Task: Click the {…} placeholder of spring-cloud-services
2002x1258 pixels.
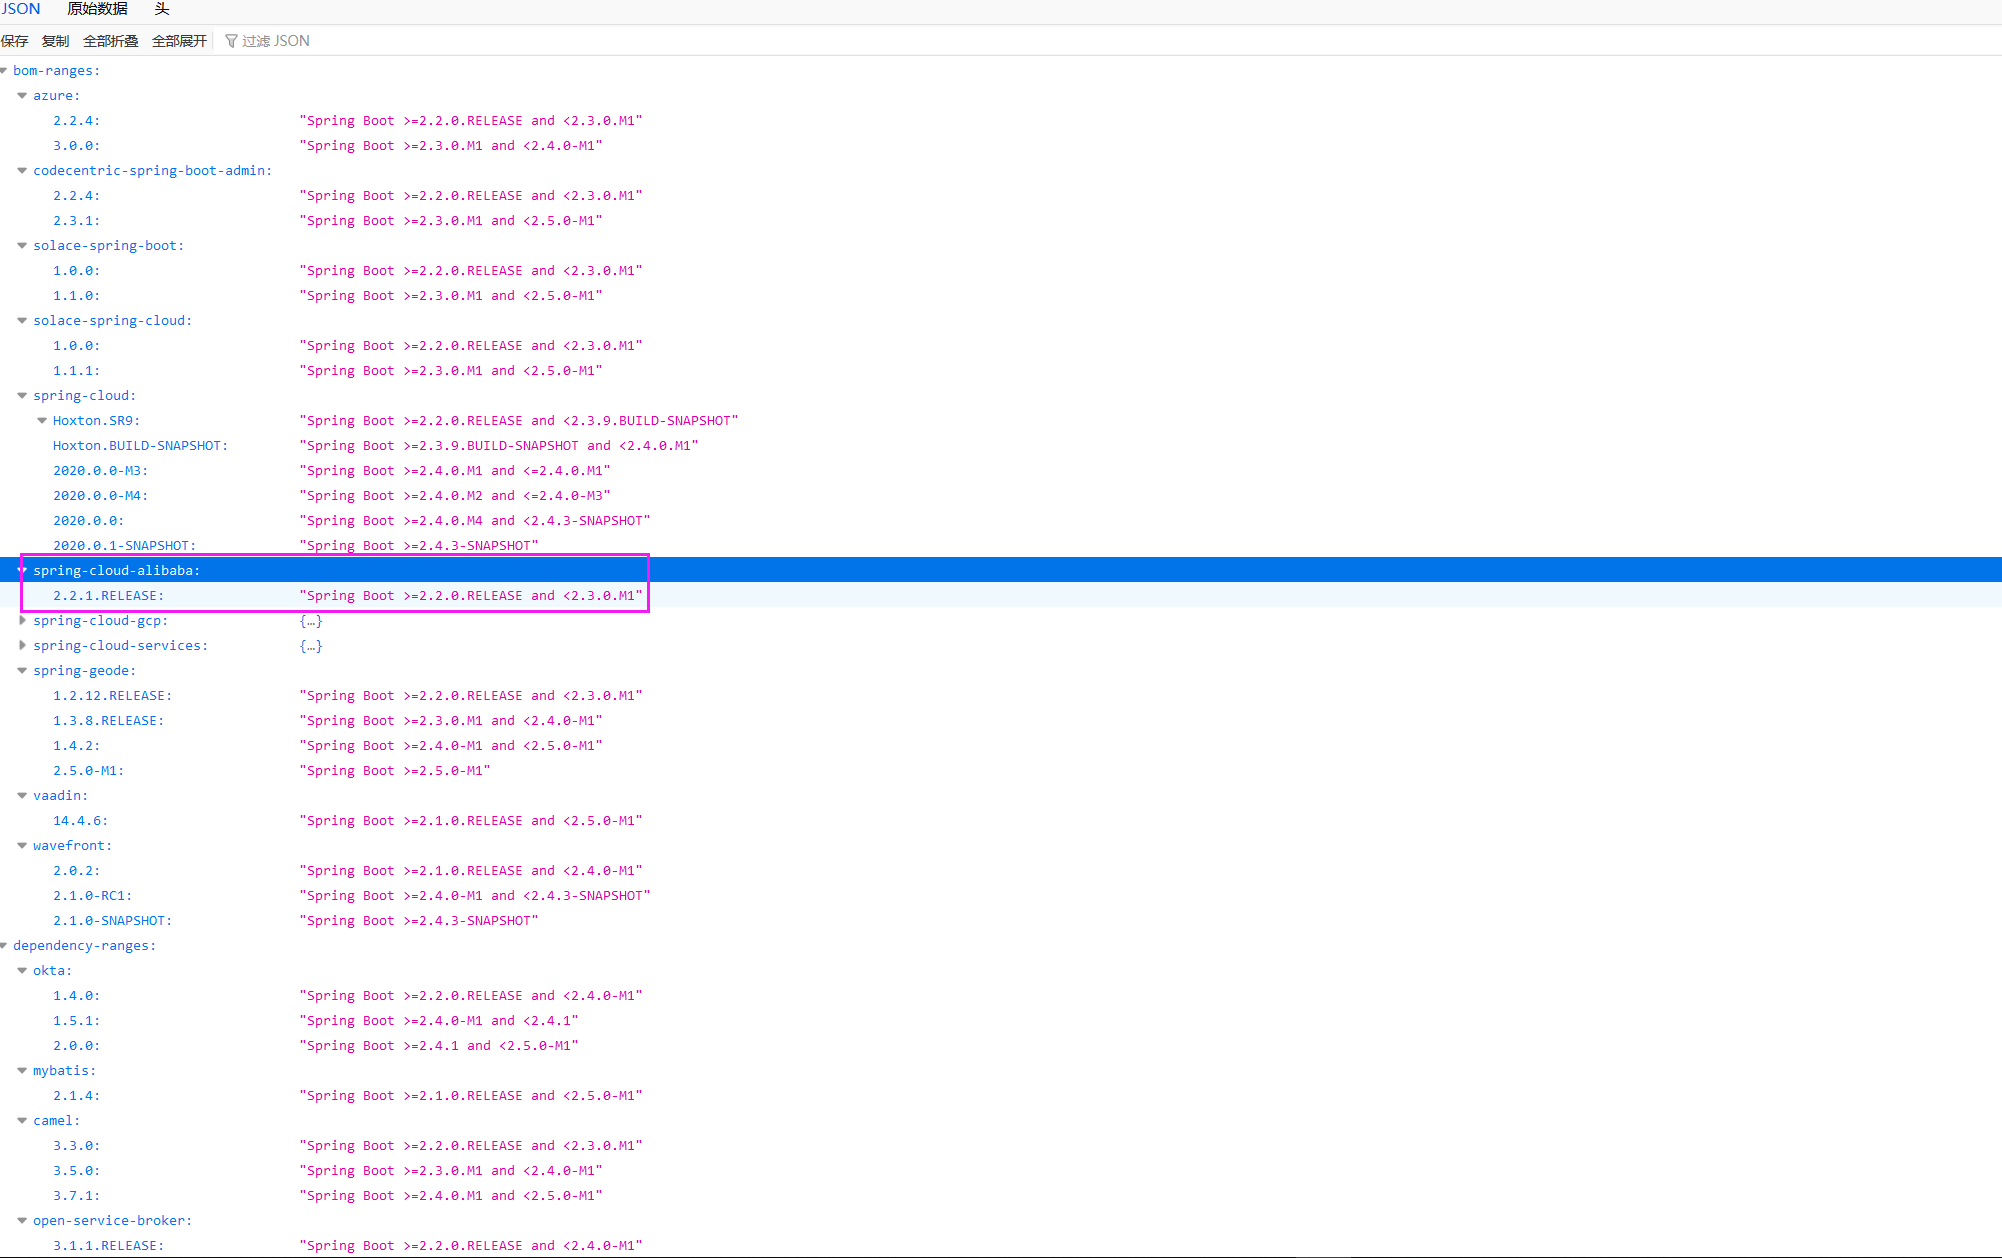Action: point(311,646)
